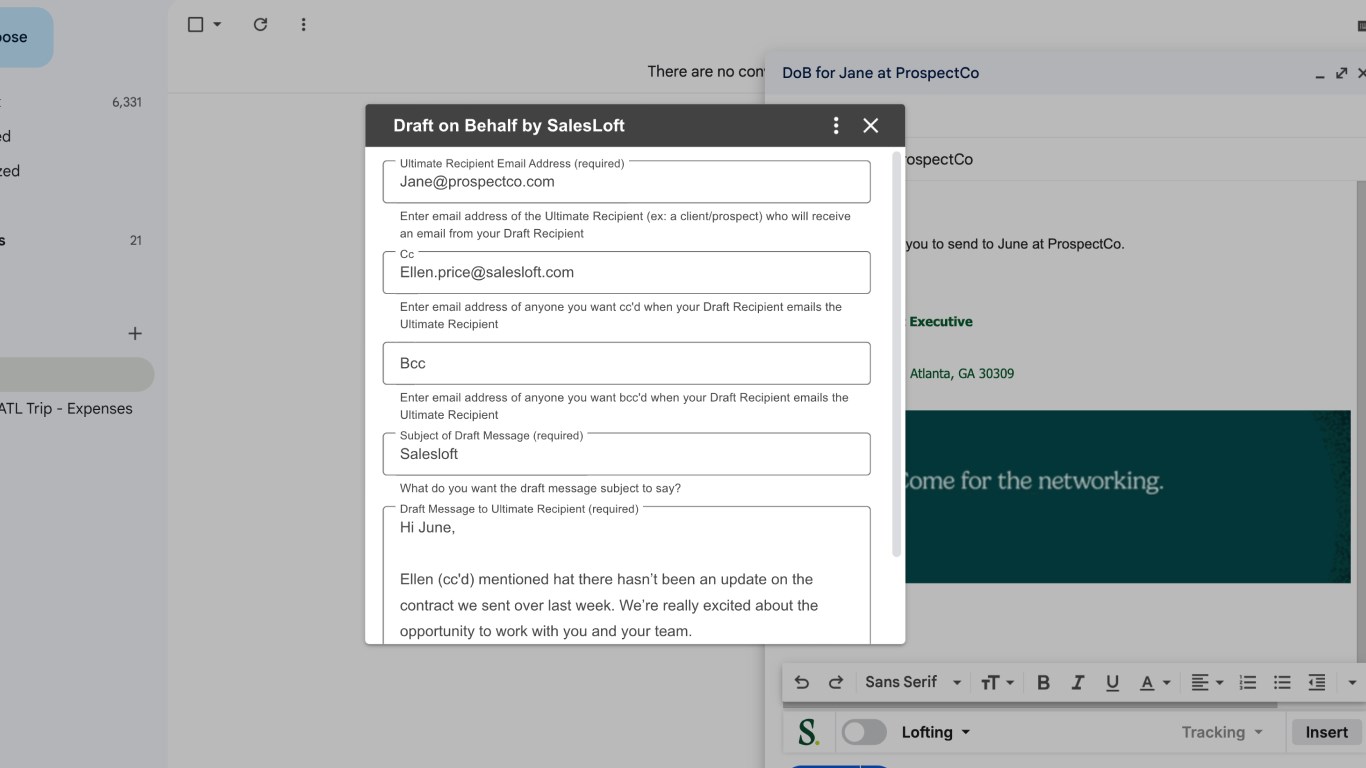Screen dimensions: 1366x768
Task: Open the Tracking dropdown
Action: point(1221,732)
